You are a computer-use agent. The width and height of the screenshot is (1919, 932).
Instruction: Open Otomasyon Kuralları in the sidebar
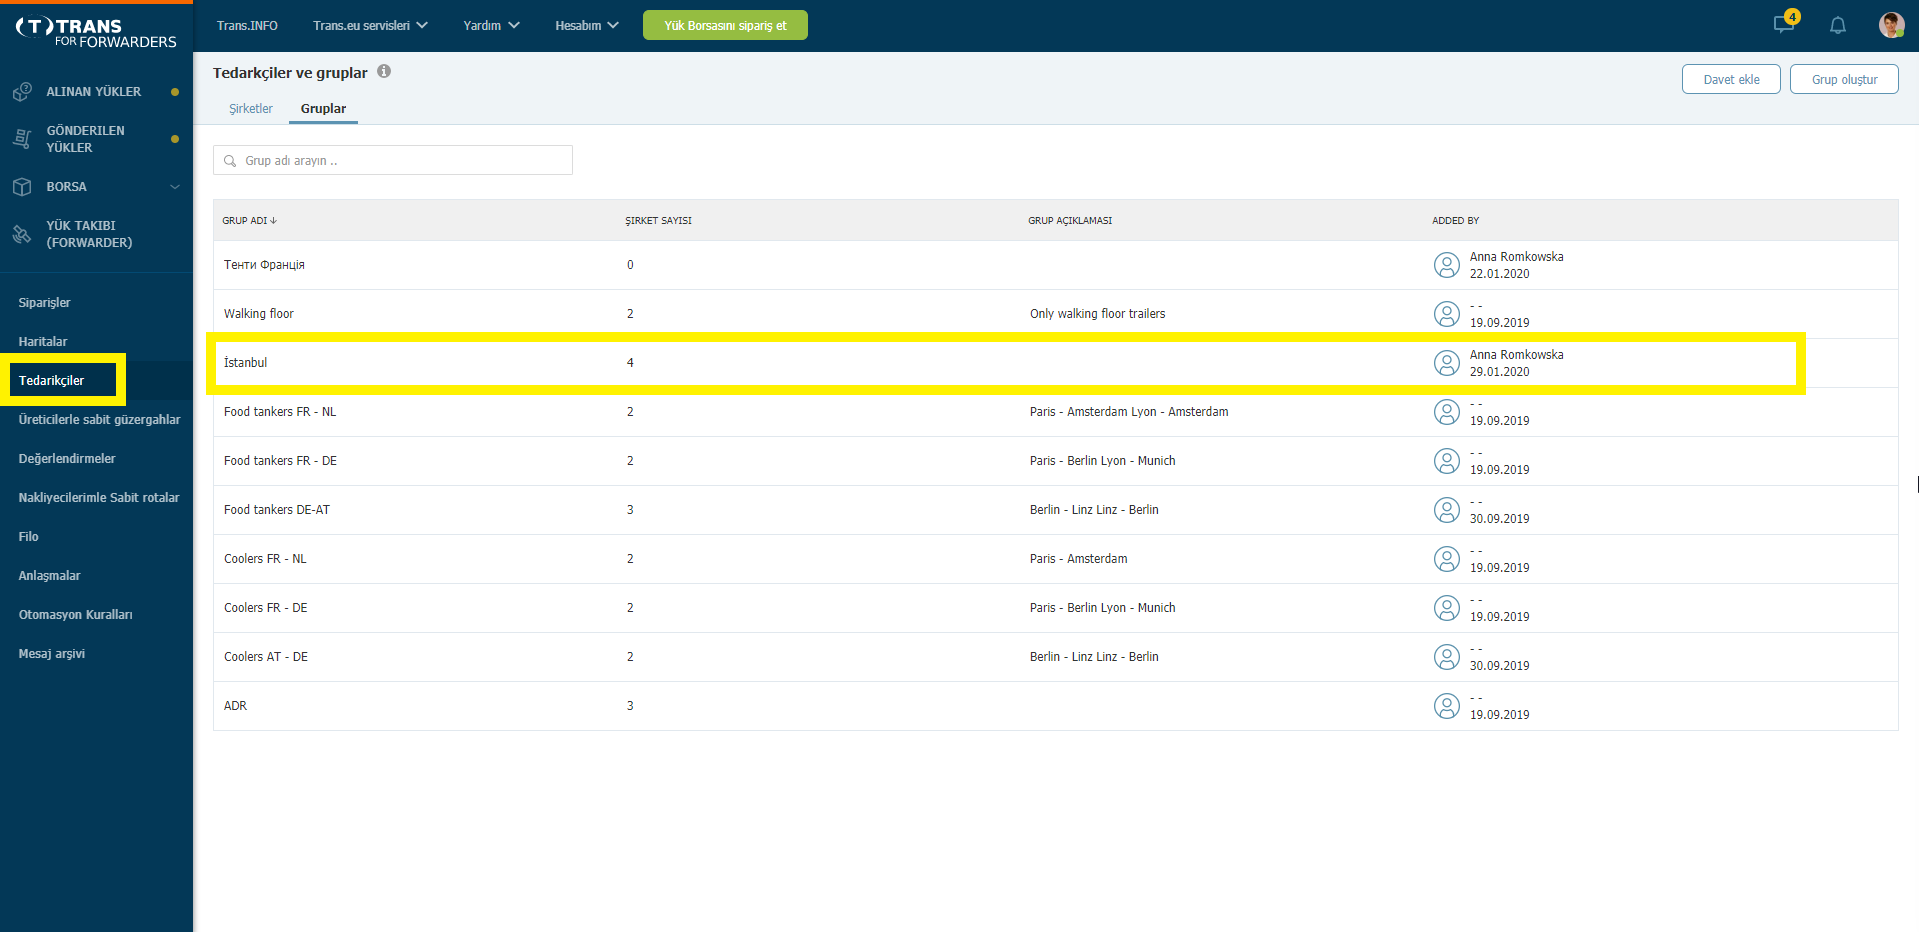pyautogui.click(x=75, y=615)
